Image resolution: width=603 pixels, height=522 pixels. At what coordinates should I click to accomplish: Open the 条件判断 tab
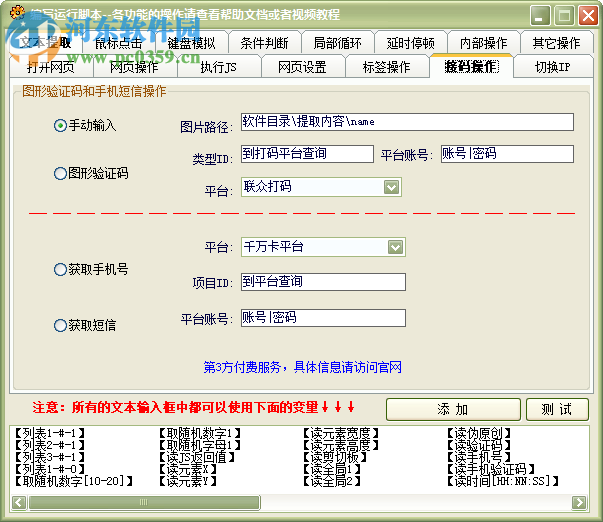point(265,43)
